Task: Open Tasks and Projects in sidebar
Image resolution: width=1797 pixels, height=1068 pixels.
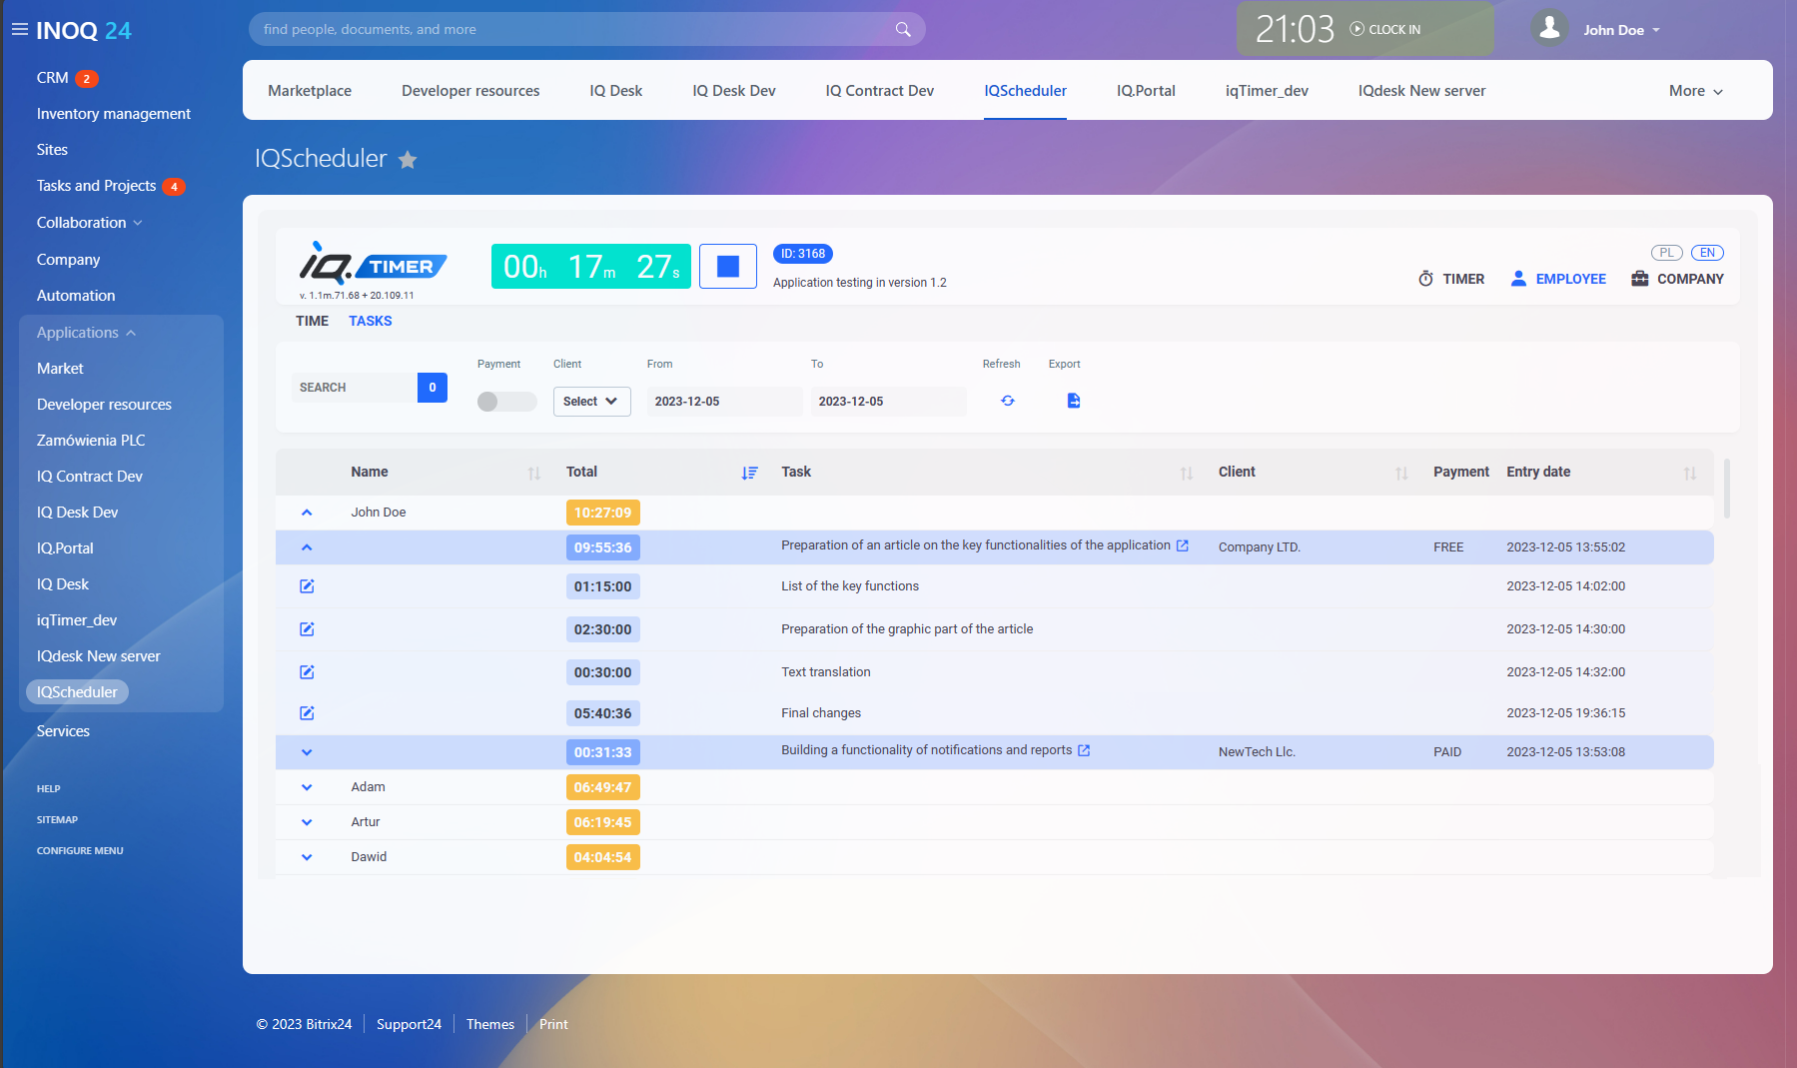Action: 96,186
